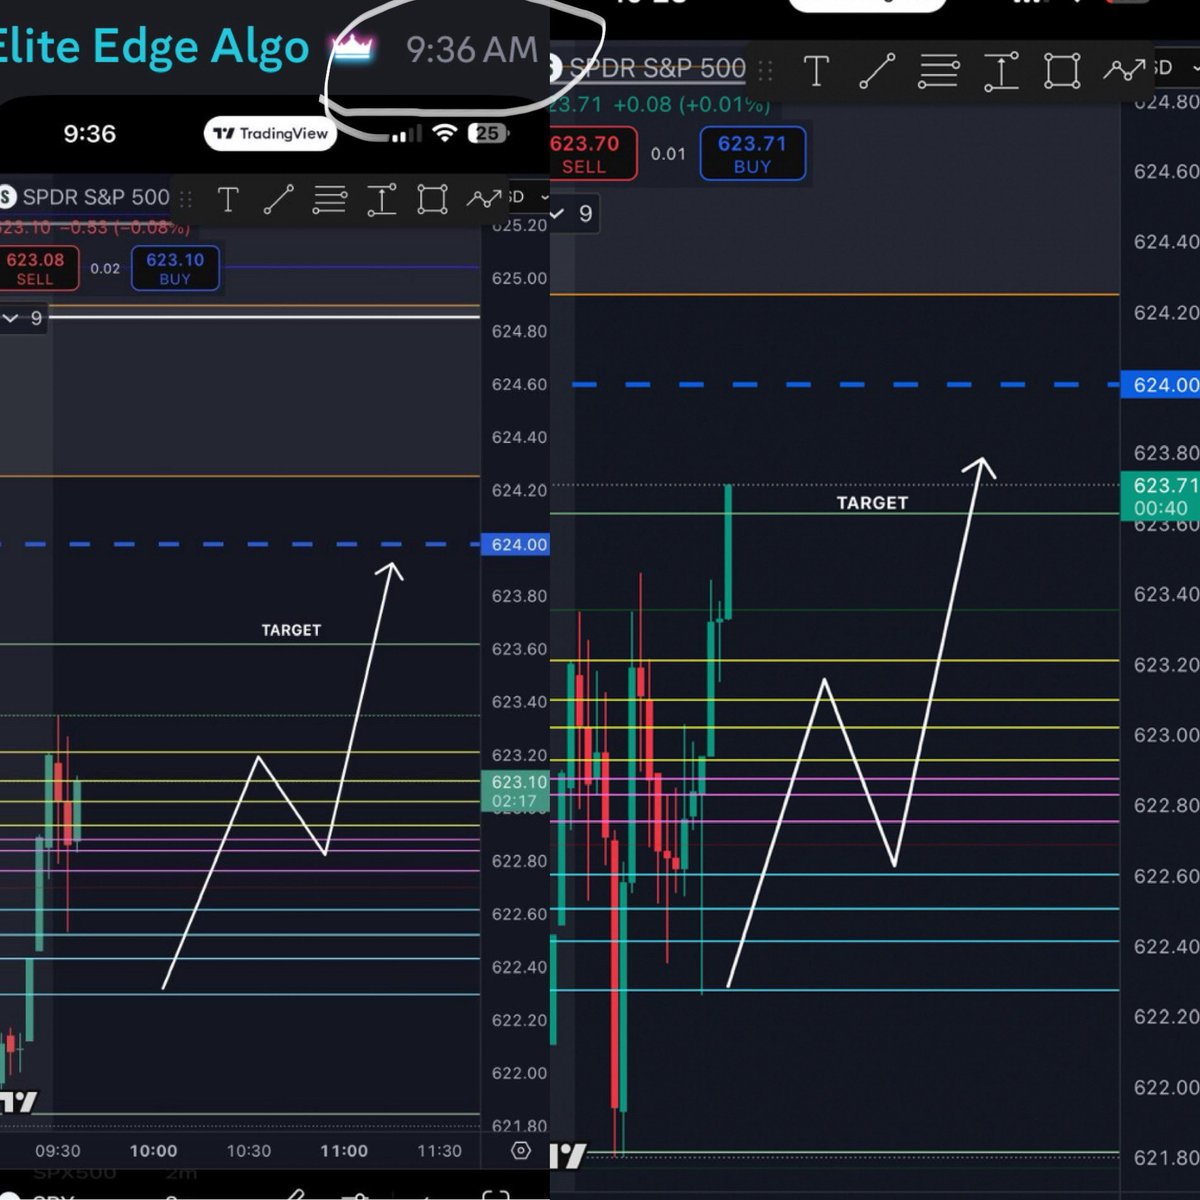Image resolution: width=1200 pixels, height=1200 pixels.
Task: Click the 624.60 price on right price scale
Action: 1165,171
